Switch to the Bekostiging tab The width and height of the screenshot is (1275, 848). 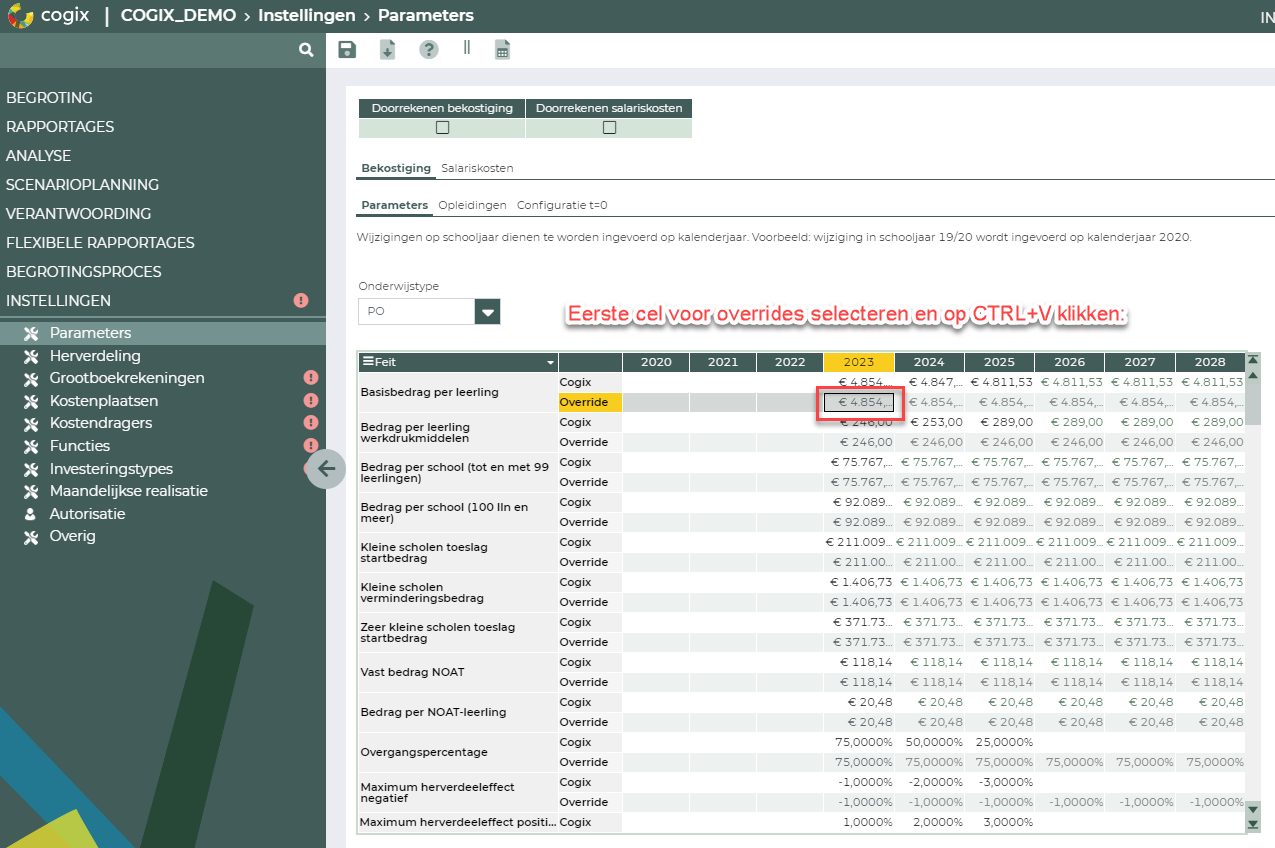(x=396, y=168)
